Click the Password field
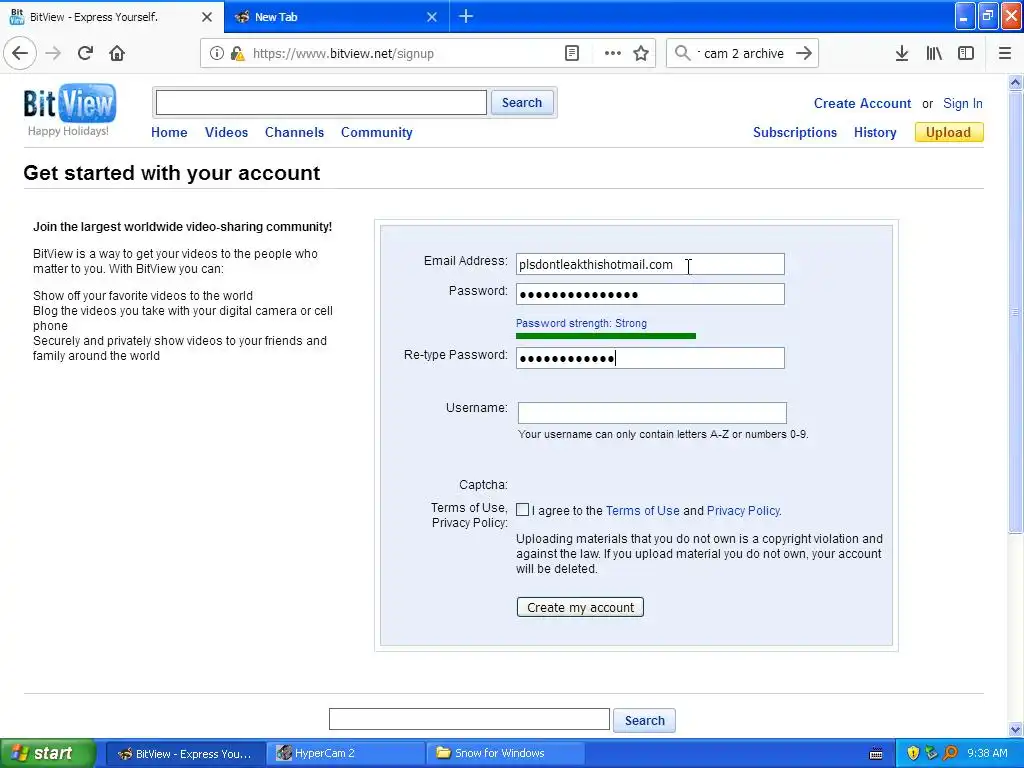This screenshot has width=1024, height=768. point(650,295)
